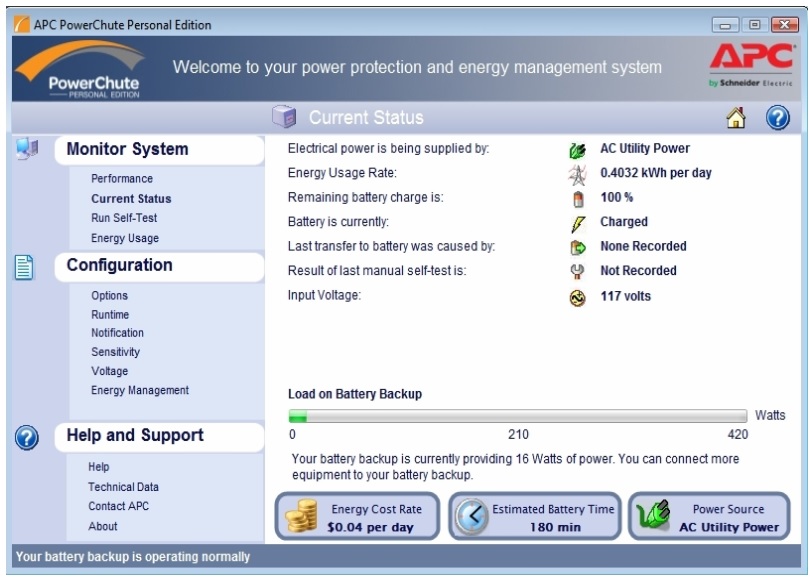The width and height of the screenshot is (810, 578).
Task: Click the '0.4032 kWh per day' value
Action: point(656,173)
